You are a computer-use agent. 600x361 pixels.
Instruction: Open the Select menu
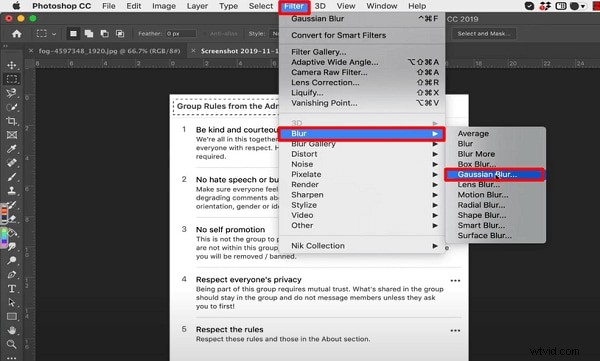pos(261,6)
